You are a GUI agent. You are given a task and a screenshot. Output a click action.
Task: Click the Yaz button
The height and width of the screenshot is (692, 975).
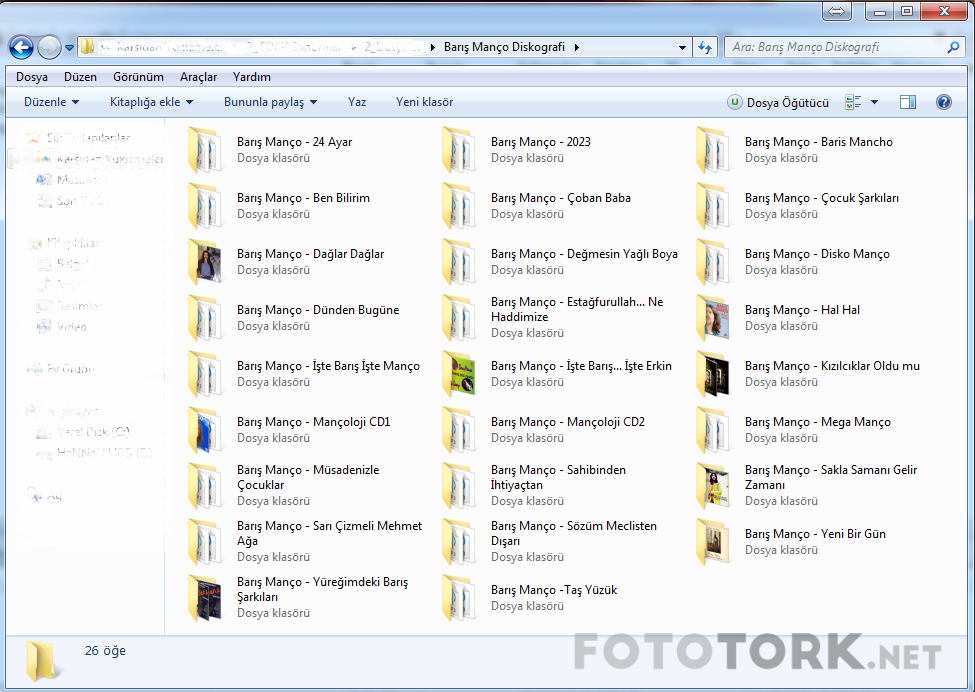coord(357,102)
